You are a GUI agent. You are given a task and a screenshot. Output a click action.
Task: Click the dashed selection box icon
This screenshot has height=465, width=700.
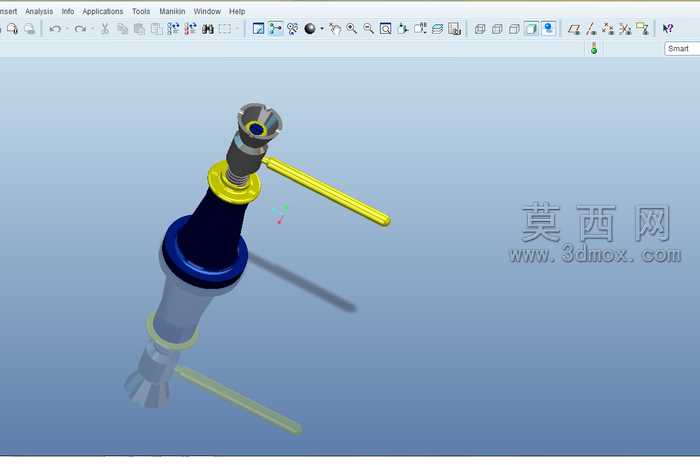(225, 29)
